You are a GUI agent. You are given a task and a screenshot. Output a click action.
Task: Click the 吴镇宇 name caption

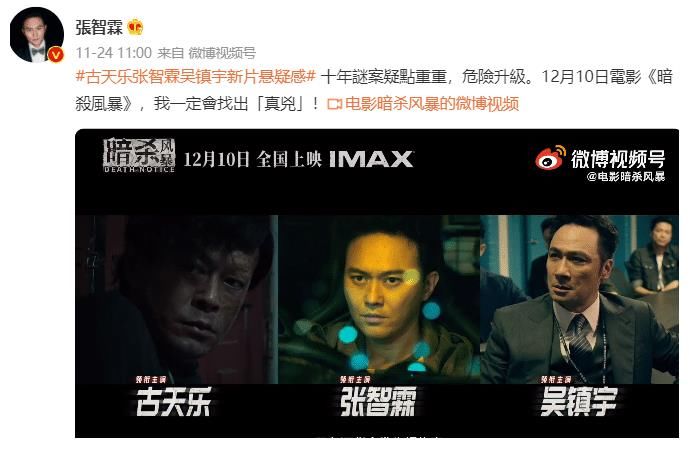[x=579, y=401]
